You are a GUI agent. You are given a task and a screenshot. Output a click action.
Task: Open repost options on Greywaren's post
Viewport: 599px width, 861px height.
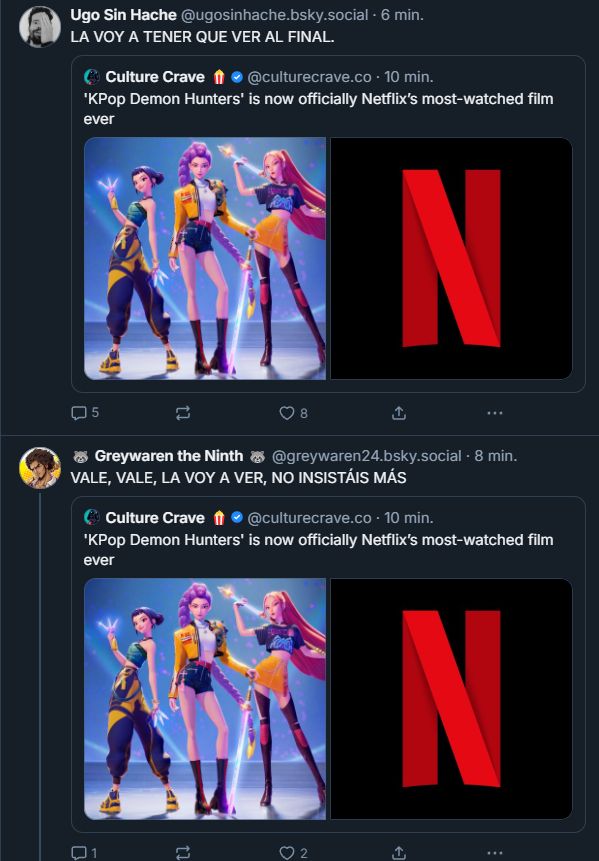point(182,852)
